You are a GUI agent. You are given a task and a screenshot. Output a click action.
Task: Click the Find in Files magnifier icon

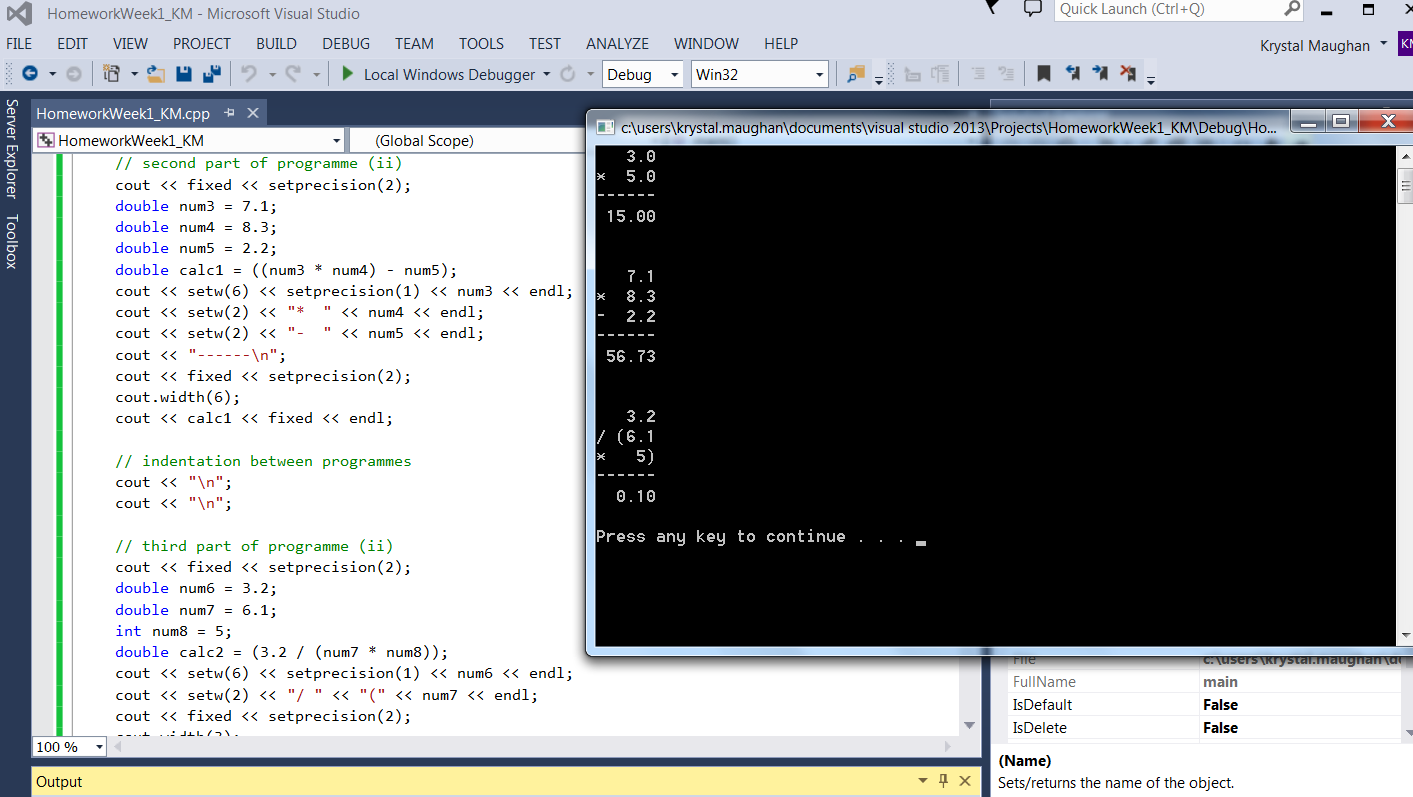[856, 74]
